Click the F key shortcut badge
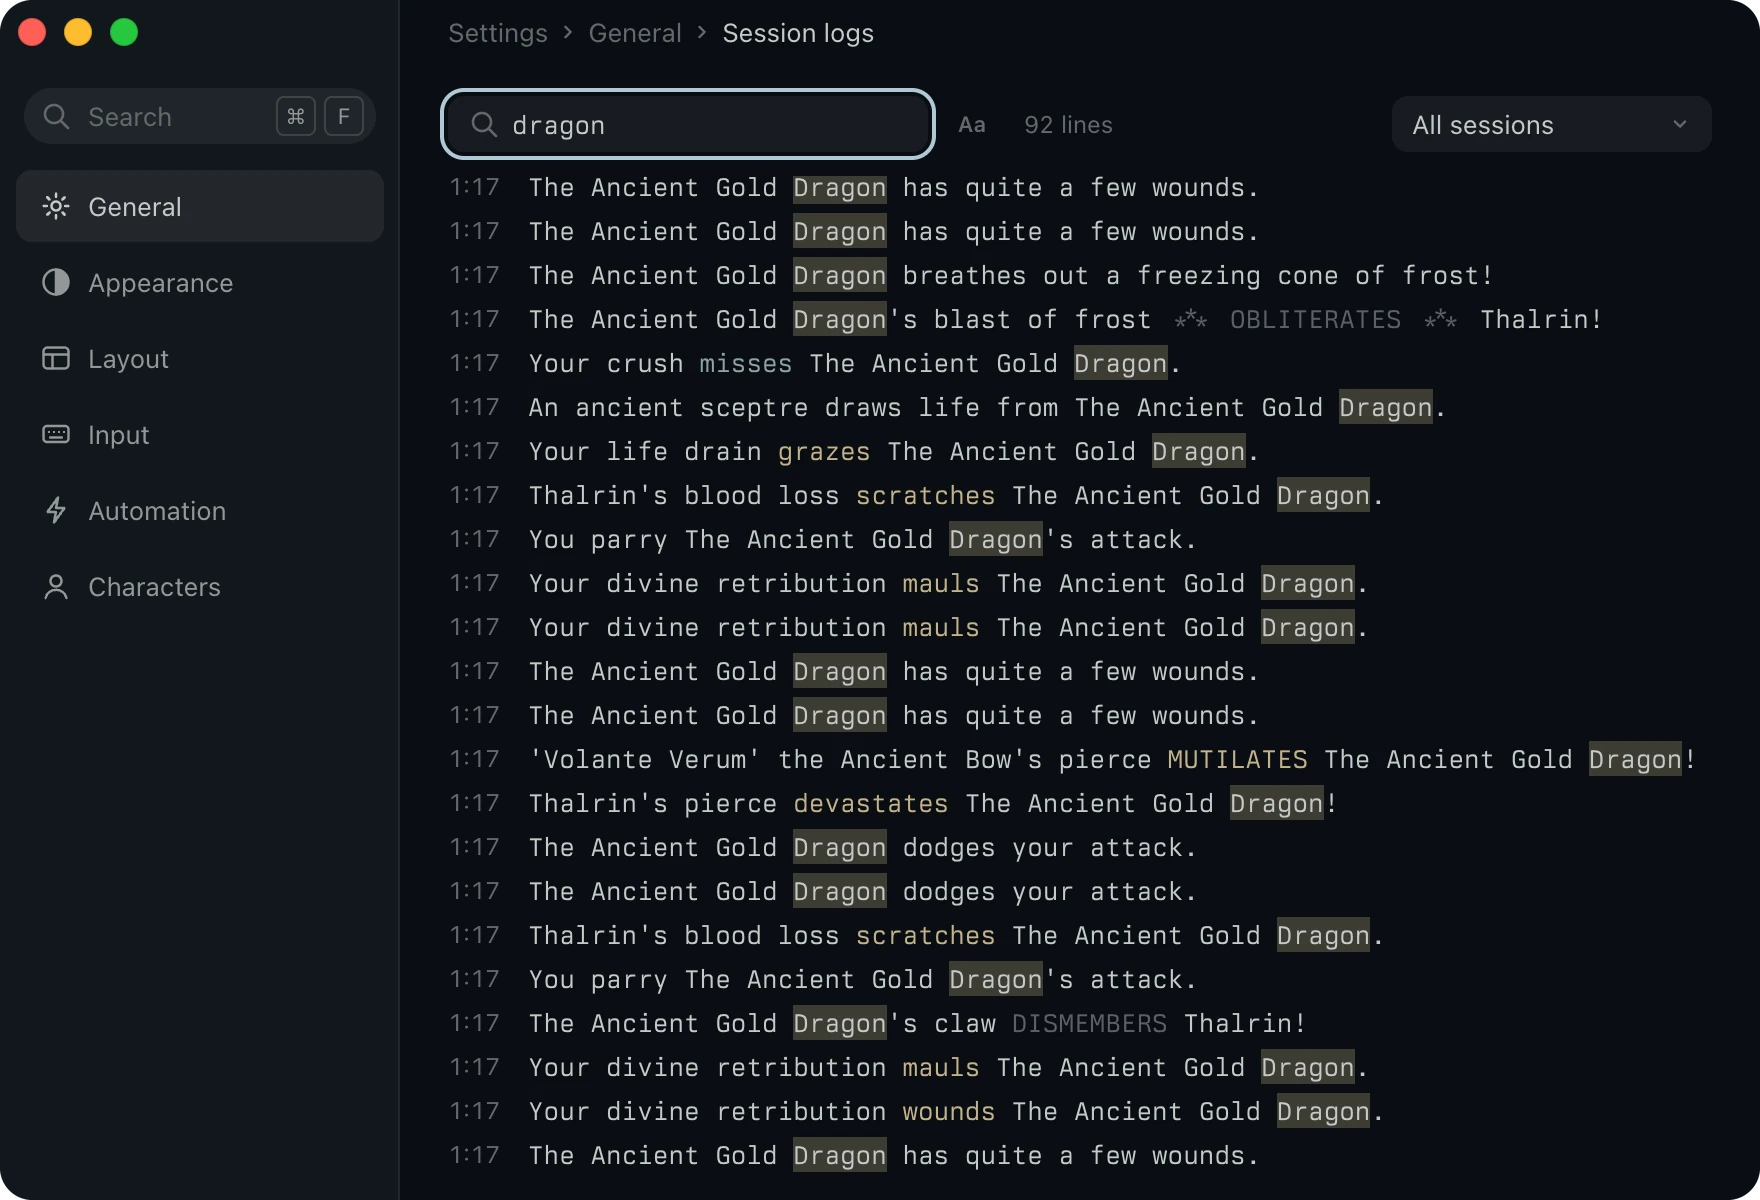The height and width of the screenshot is (1200, 1760). pyautogui.click(x=344, y=116)
